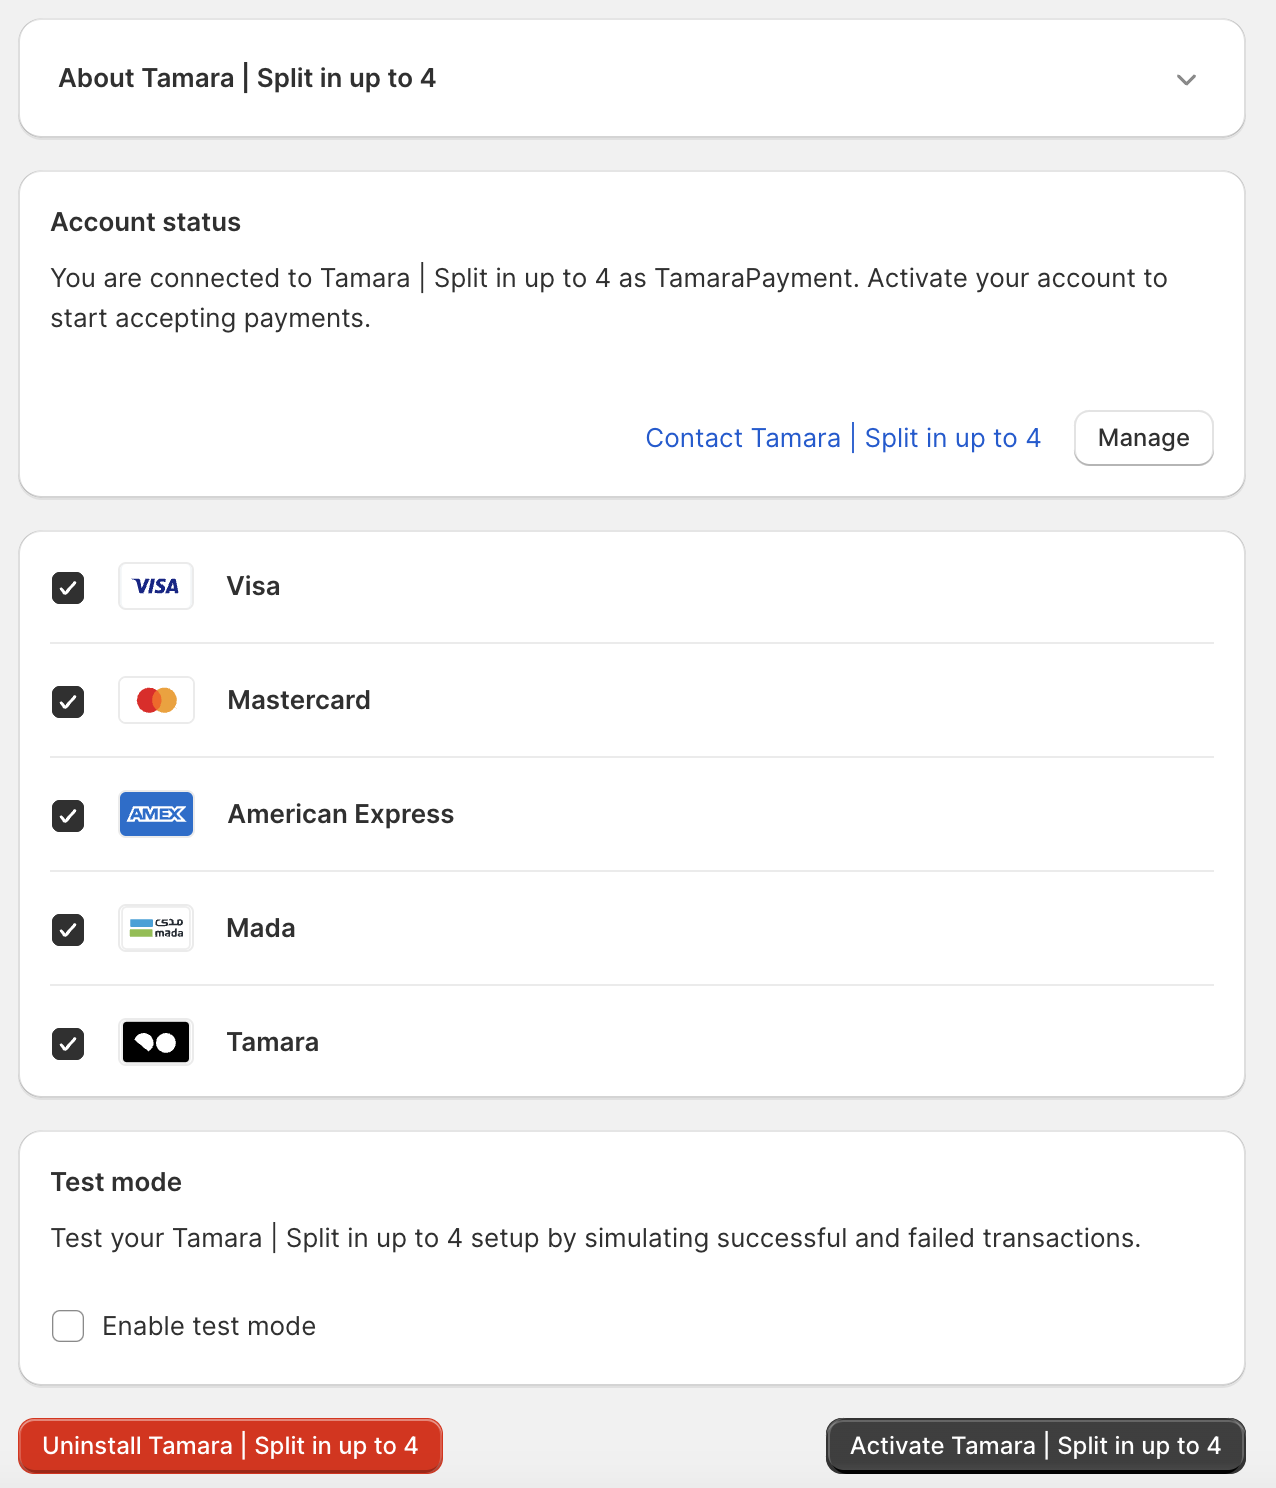The height and width of the screenshot is (1488, 1276).
Task: Click the Test mode heading
Action: coord(116,1182)
